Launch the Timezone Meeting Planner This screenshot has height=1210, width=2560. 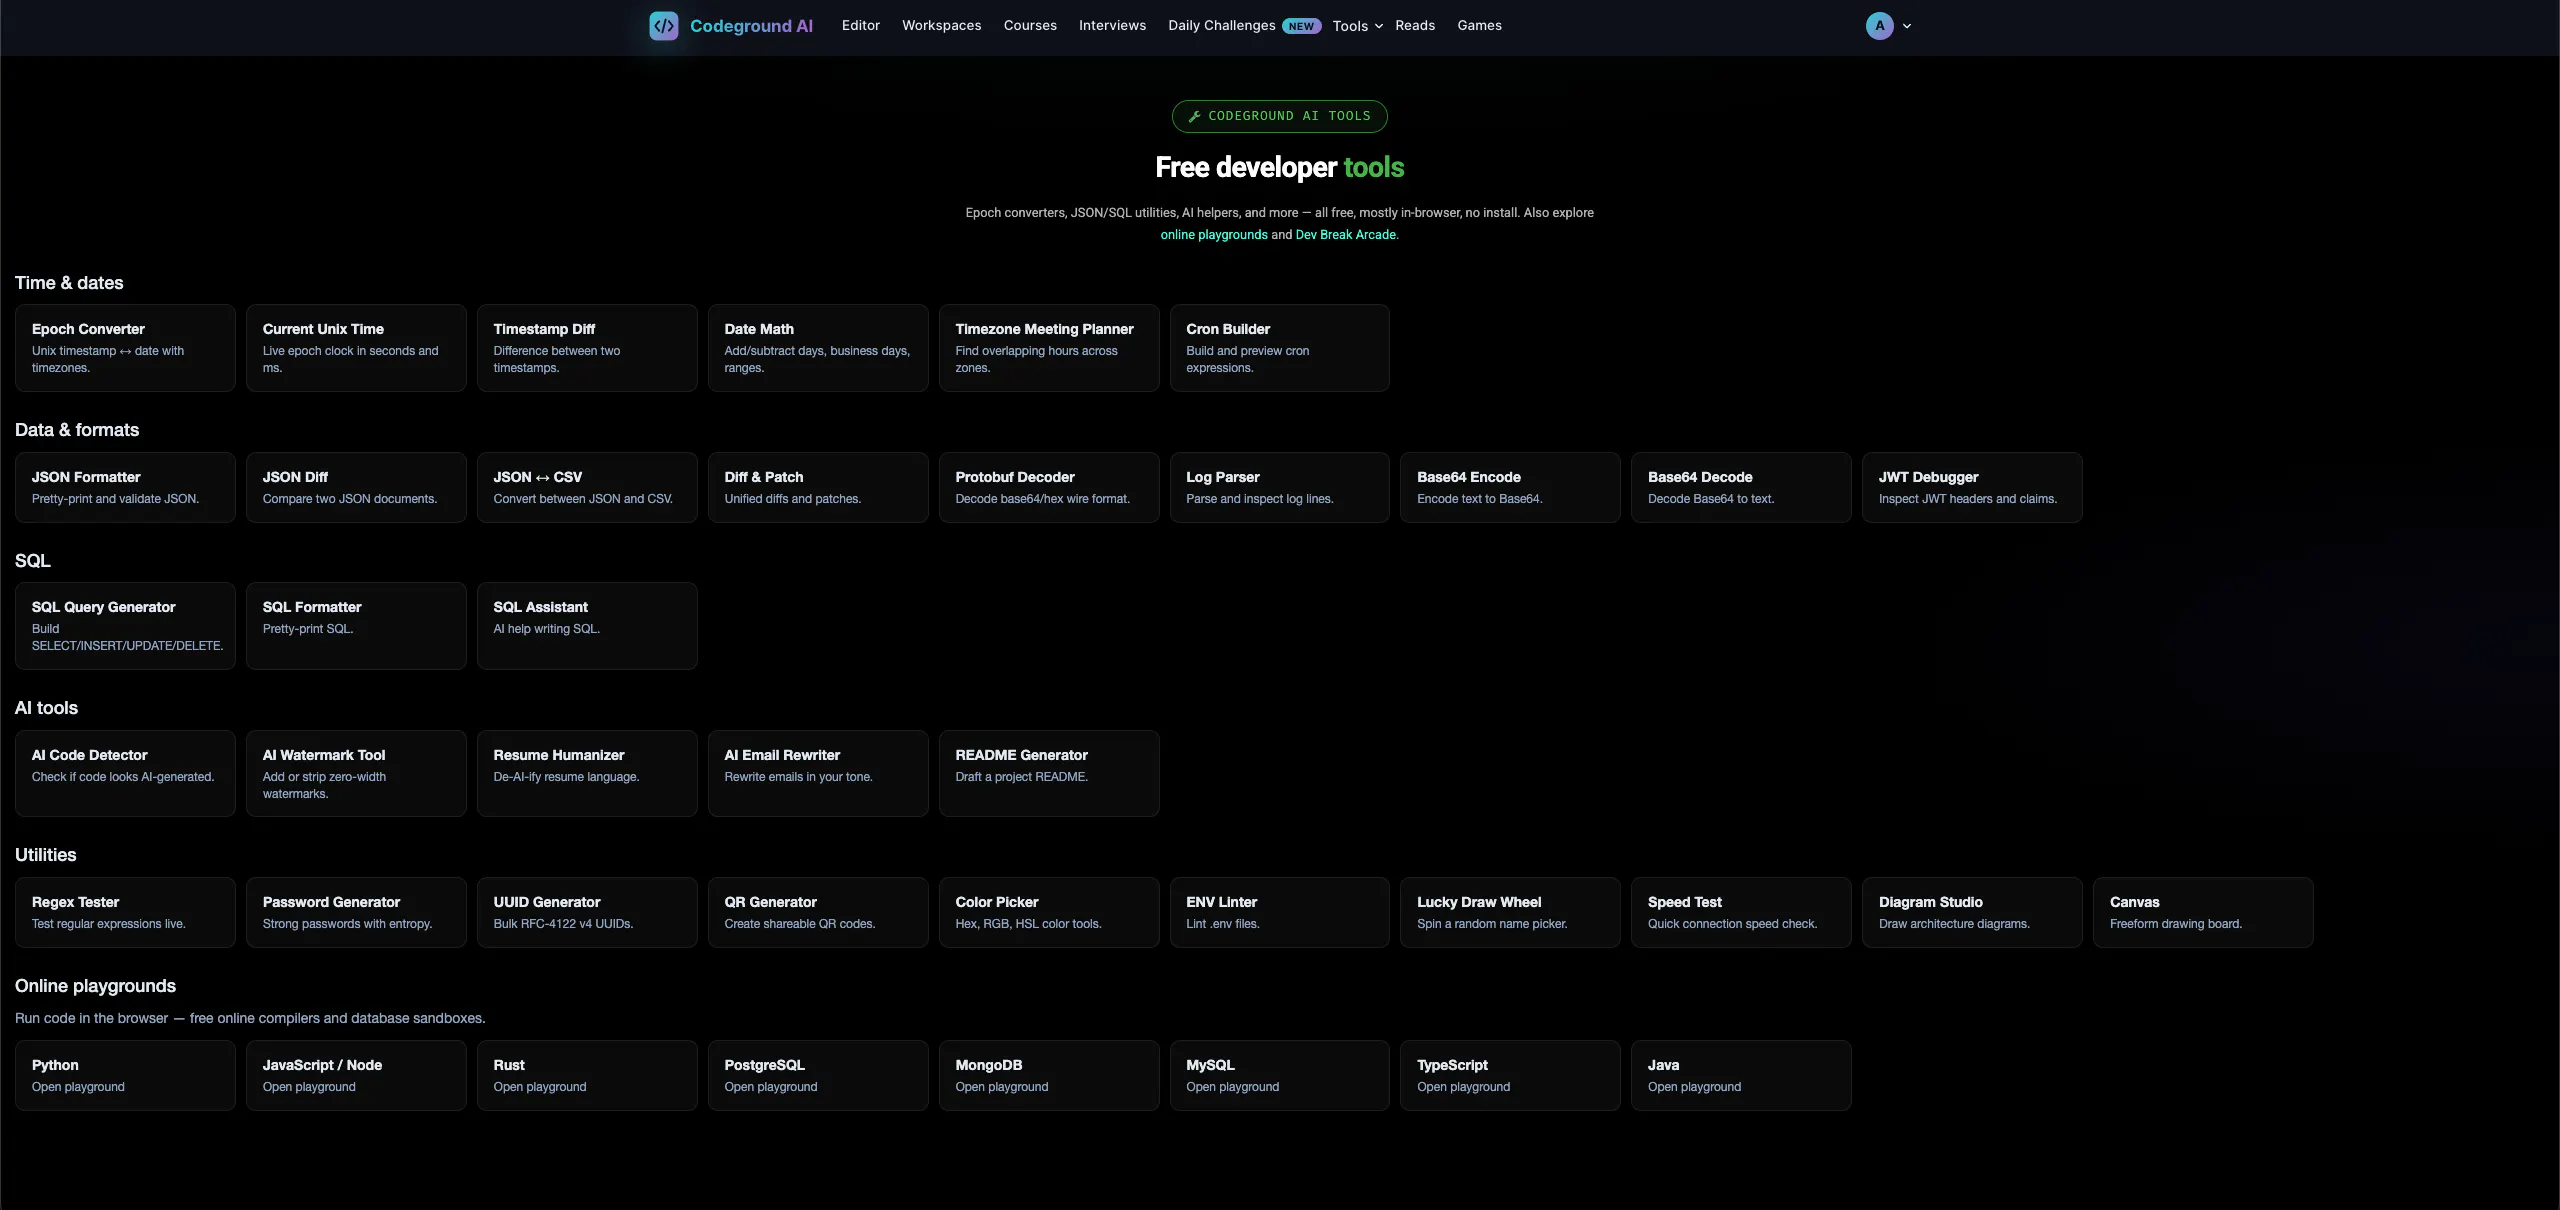(x=1049, y=348)
